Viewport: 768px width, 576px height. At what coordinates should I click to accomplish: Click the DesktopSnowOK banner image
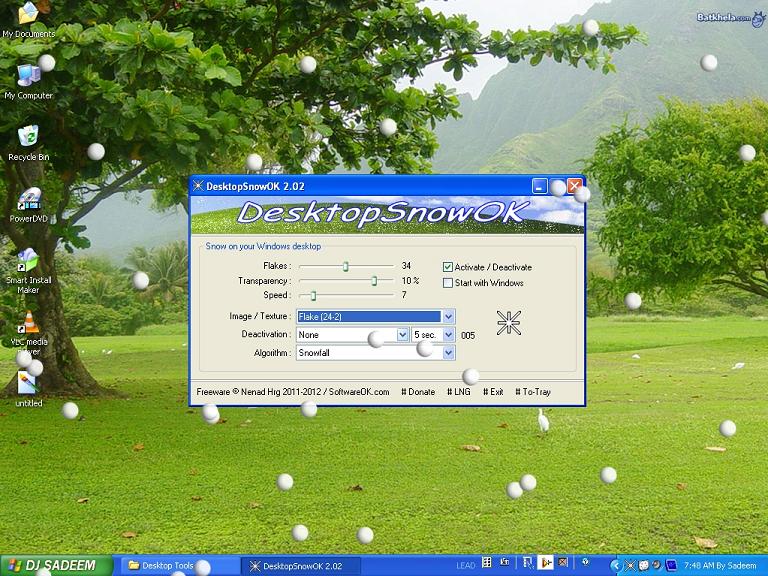pos(387,215)
